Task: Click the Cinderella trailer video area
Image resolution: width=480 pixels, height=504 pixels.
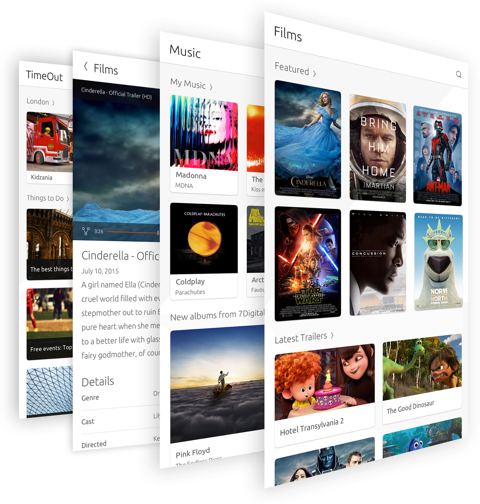Action: click(116, 159)
